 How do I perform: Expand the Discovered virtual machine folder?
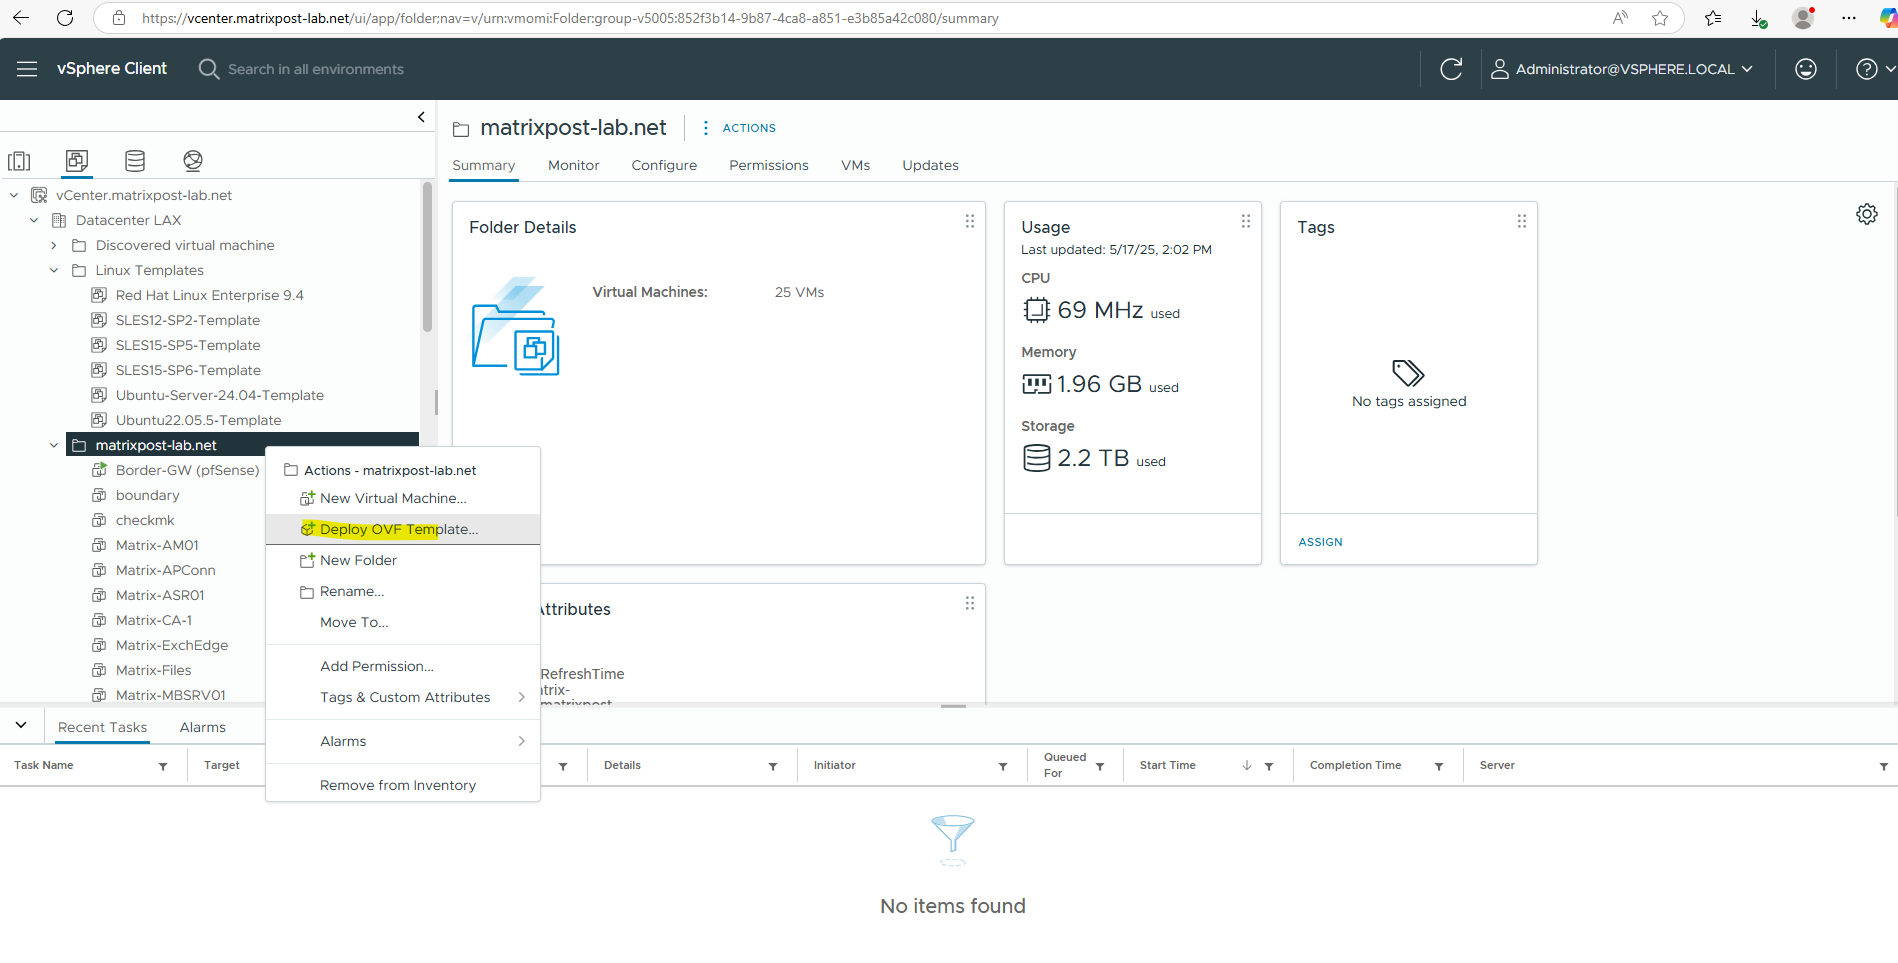(x=54, y=245)
